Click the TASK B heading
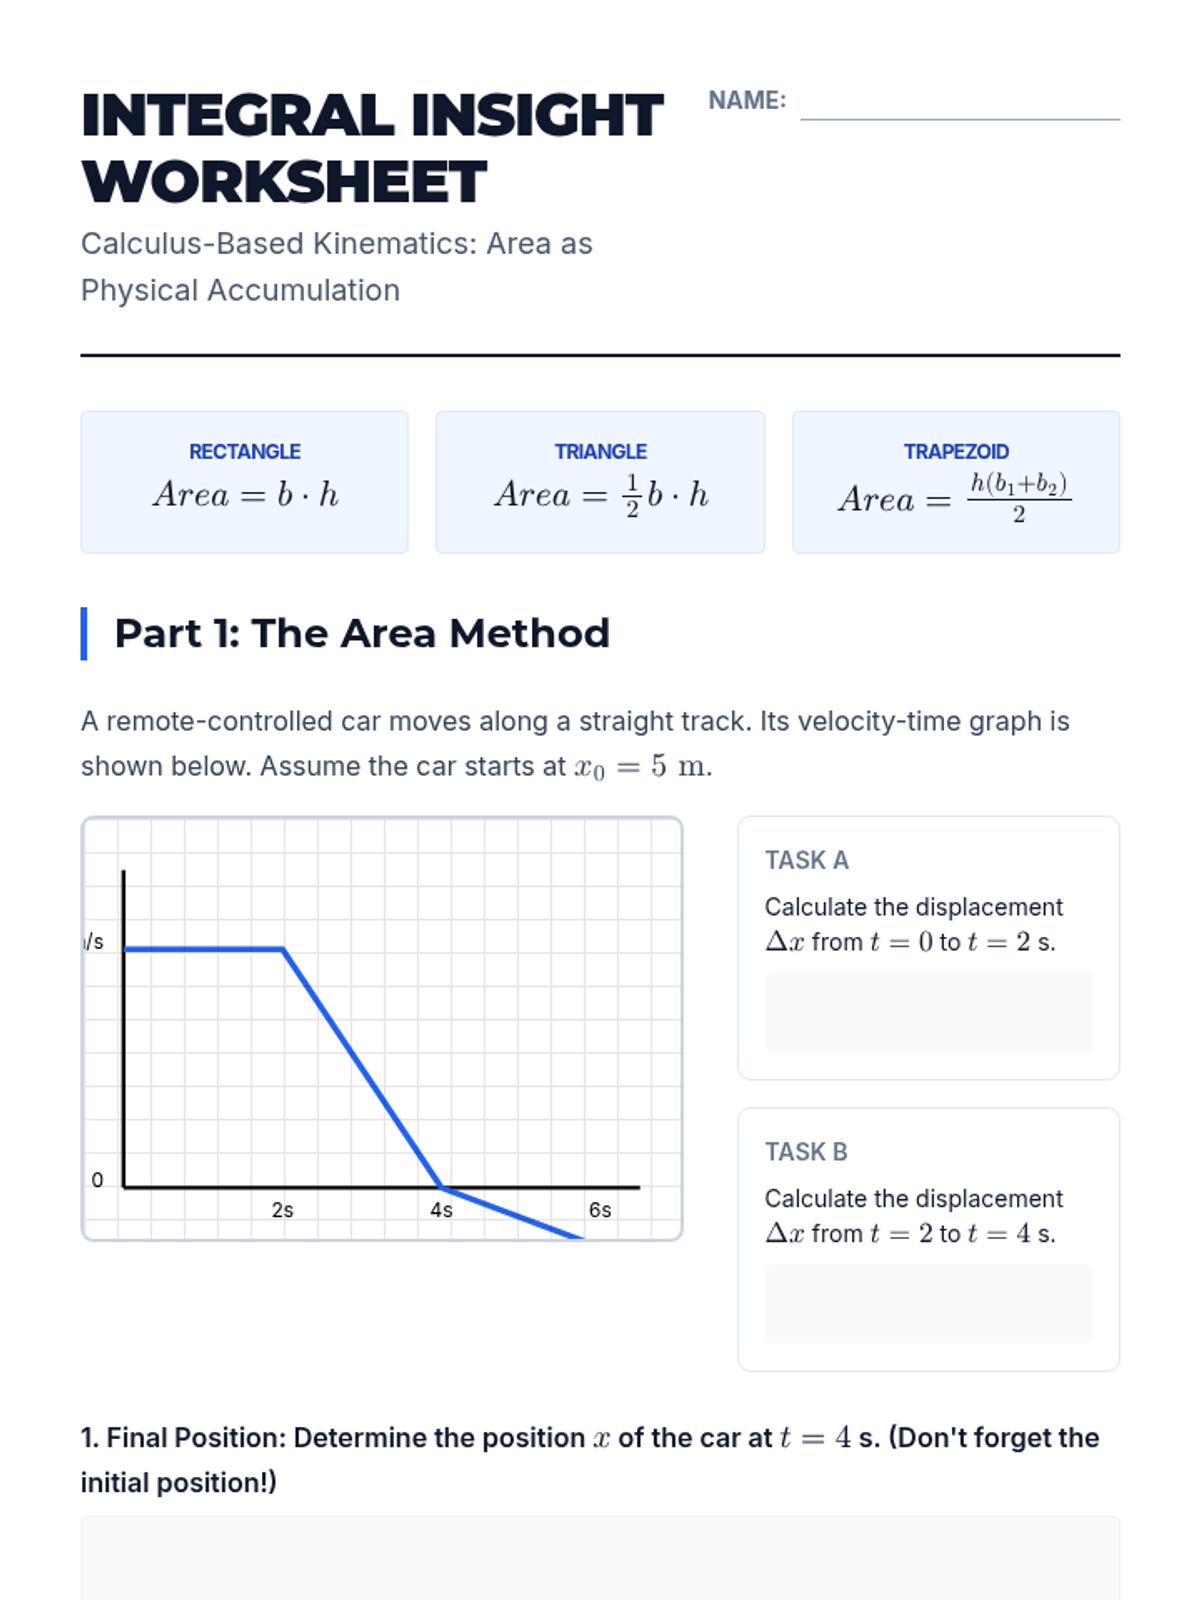1200x1600 pixels. [806, 1152]
